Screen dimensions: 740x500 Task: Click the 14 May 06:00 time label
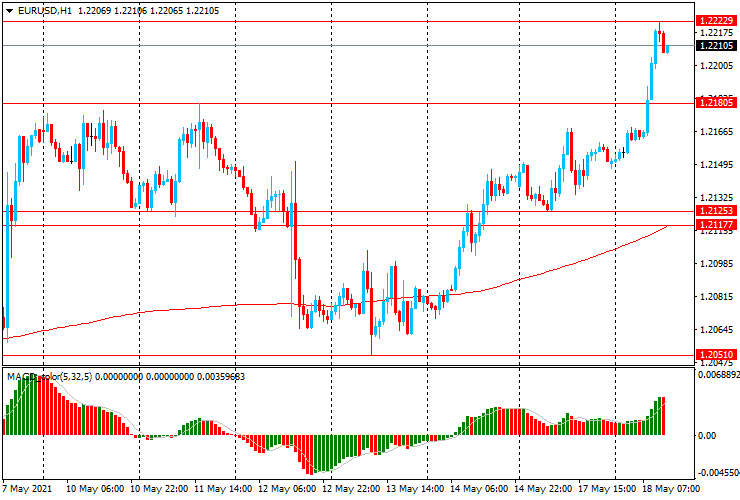tap(479, 489)
